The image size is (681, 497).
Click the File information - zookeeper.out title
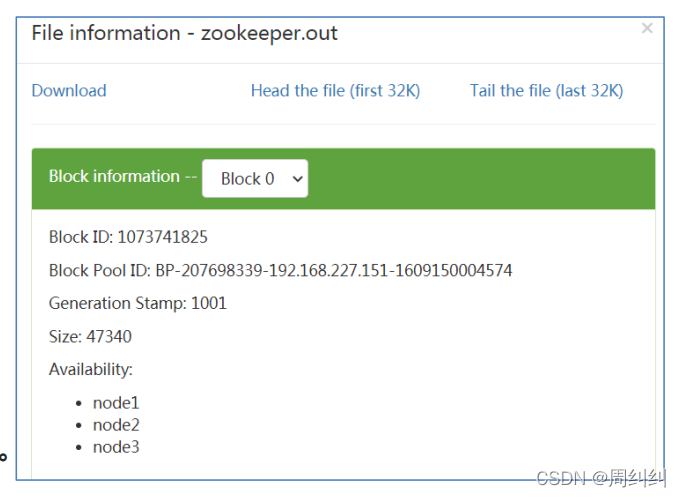pyautogui.click(x=185, y=33)
